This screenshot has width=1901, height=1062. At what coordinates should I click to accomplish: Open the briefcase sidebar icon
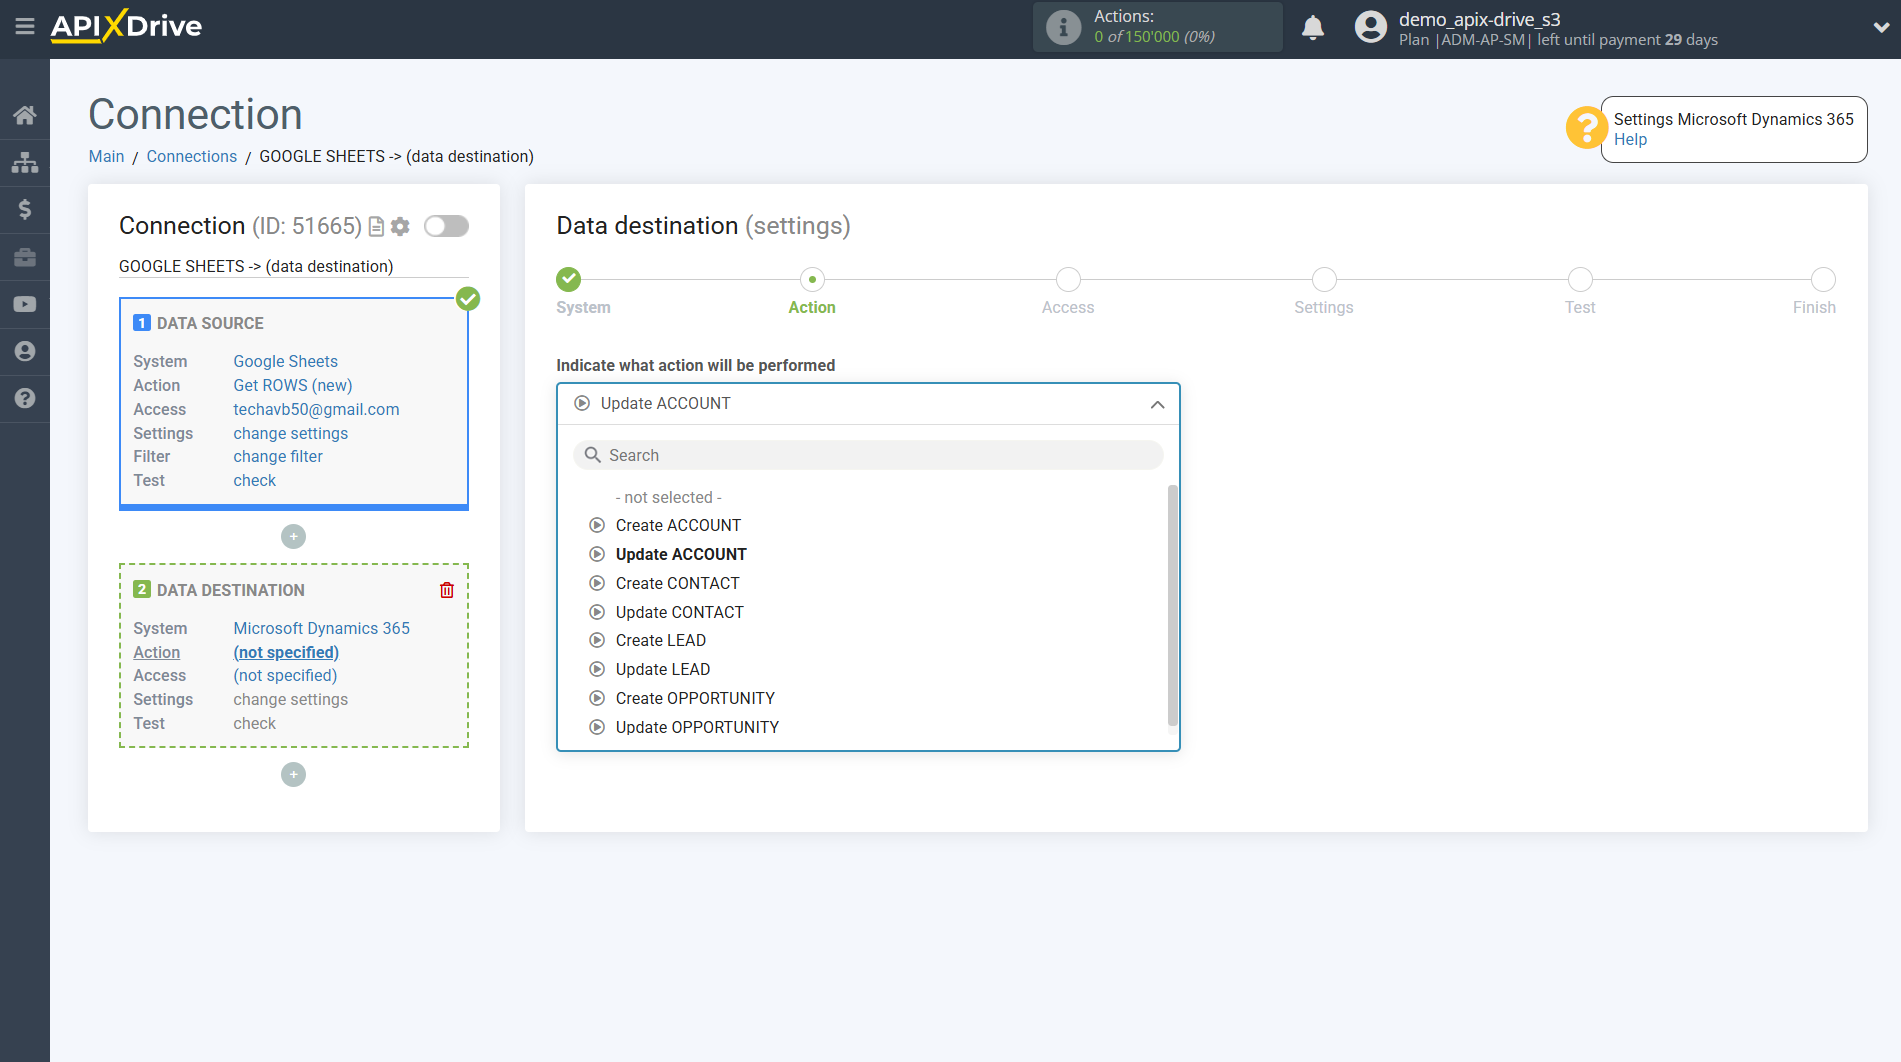click(x=25, y=257)
